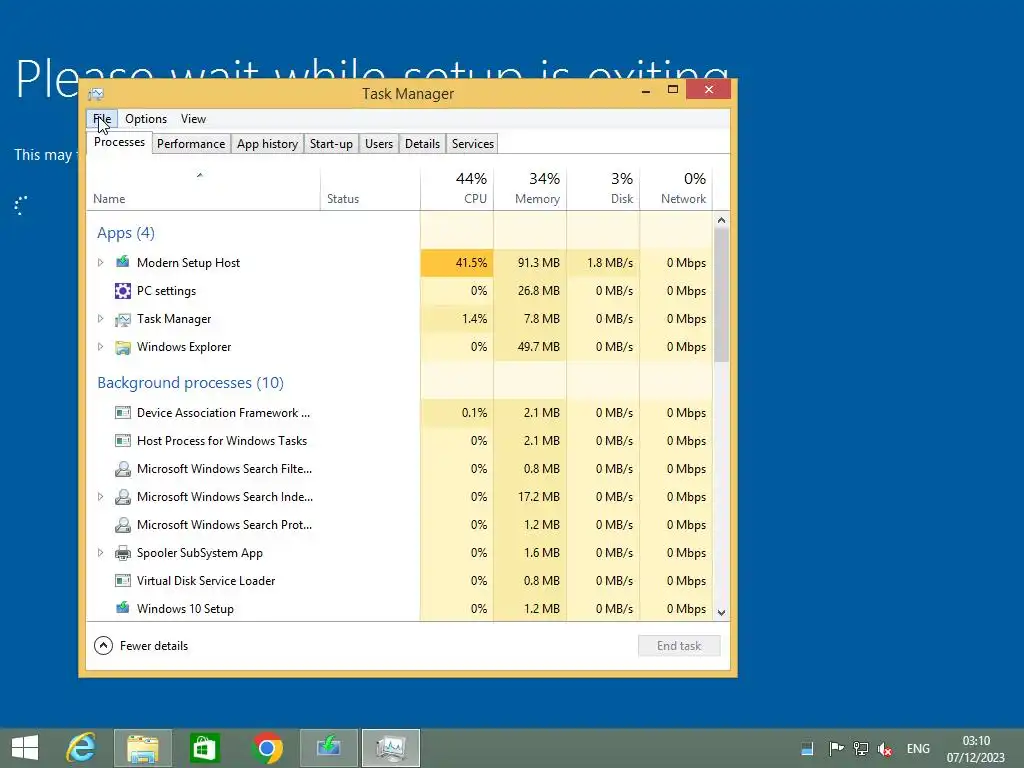Expand Microsoft Windows Search Indexer entry
This screenshot has width=1024, height=768.
(100, 497)
